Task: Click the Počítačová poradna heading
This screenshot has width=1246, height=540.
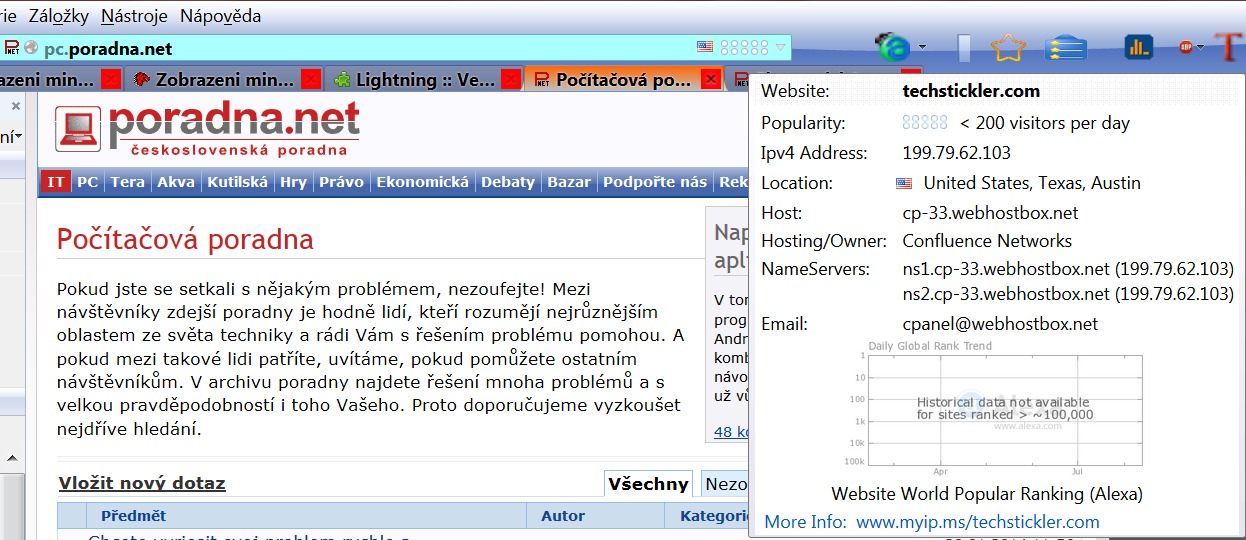Action: (x=185, y=240)
